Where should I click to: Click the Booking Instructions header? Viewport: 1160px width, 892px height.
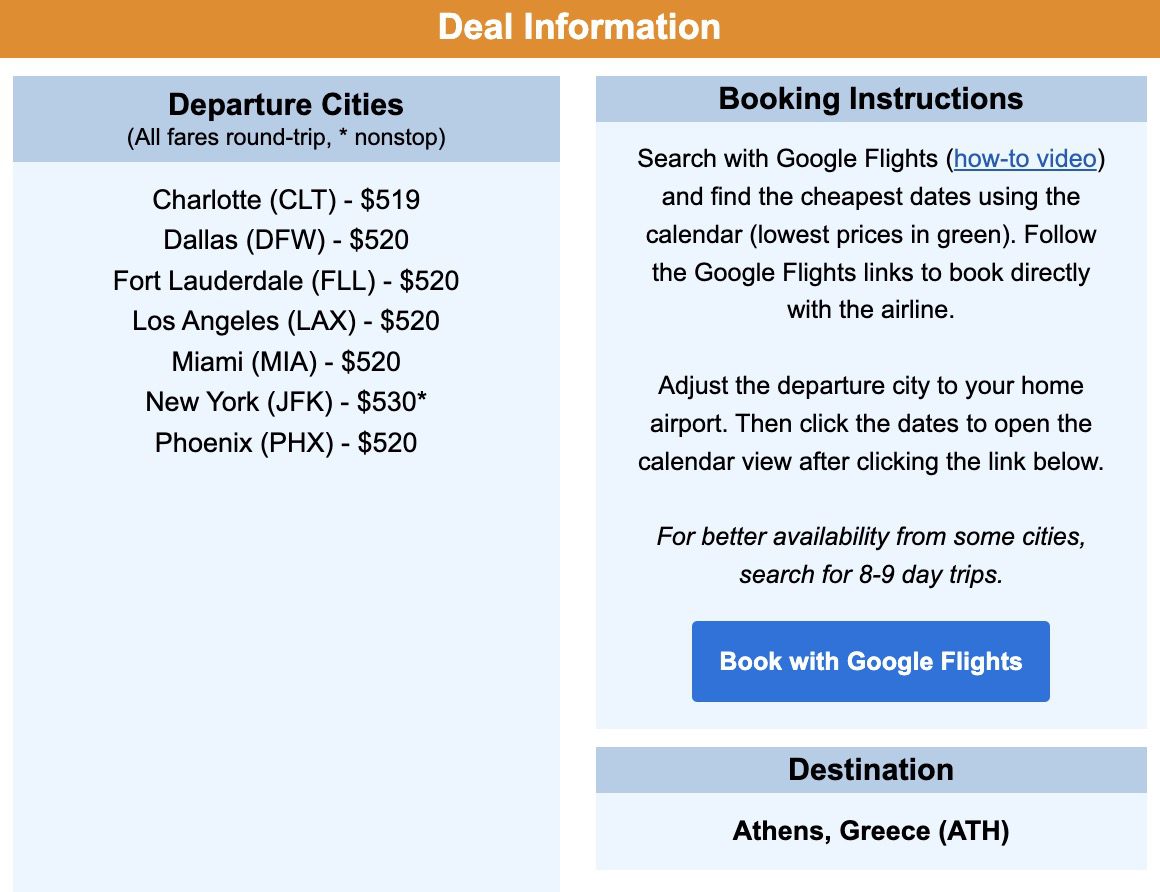pyautogui.click(x=870, y=98)
